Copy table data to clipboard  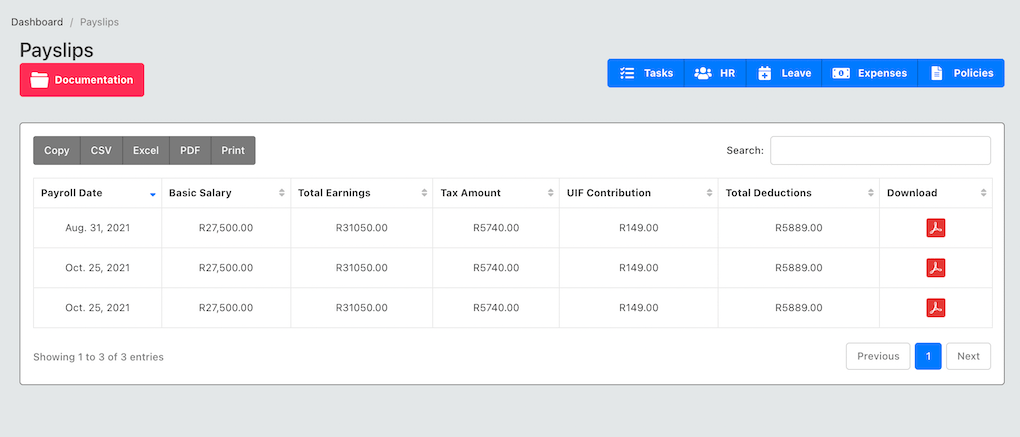(x=57, y=150)
